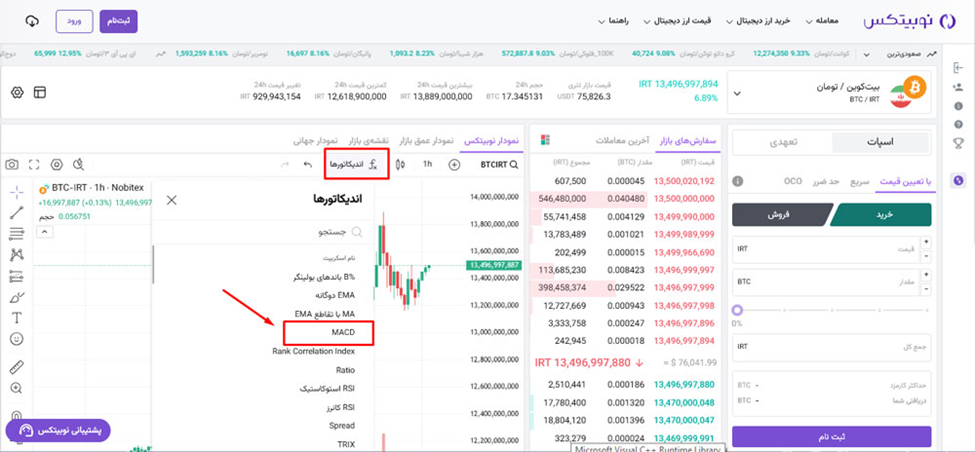
Task: Open the emoji icons tool
Action: click(17, 339)
